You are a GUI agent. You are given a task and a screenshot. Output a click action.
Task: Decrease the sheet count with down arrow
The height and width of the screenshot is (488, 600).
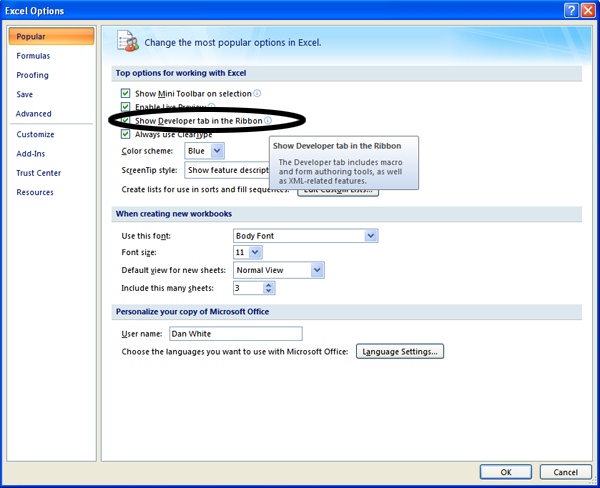[269, 291]
